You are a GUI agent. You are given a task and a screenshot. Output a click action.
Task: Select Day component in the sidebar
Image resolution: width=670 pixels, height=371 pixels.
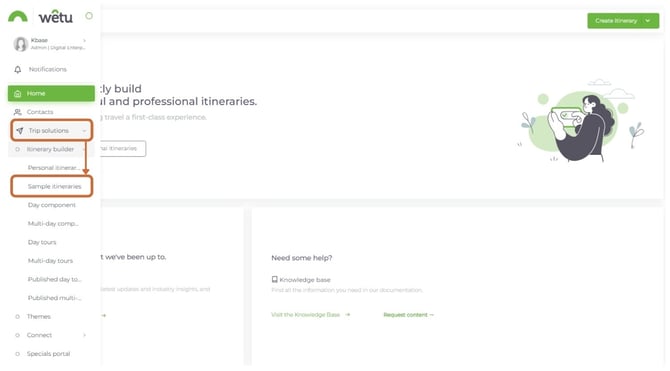tap(52, 205)
